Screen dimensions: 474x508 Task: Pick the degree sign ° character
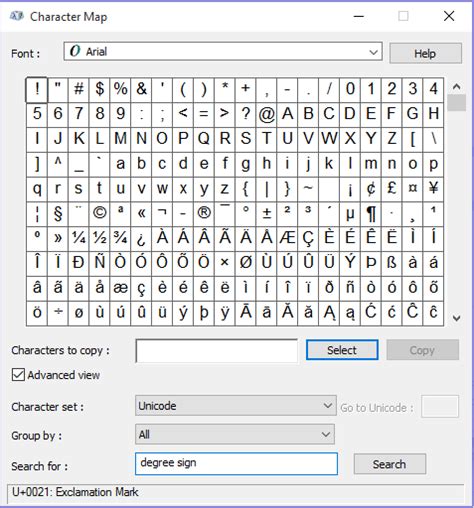[245, 213]
